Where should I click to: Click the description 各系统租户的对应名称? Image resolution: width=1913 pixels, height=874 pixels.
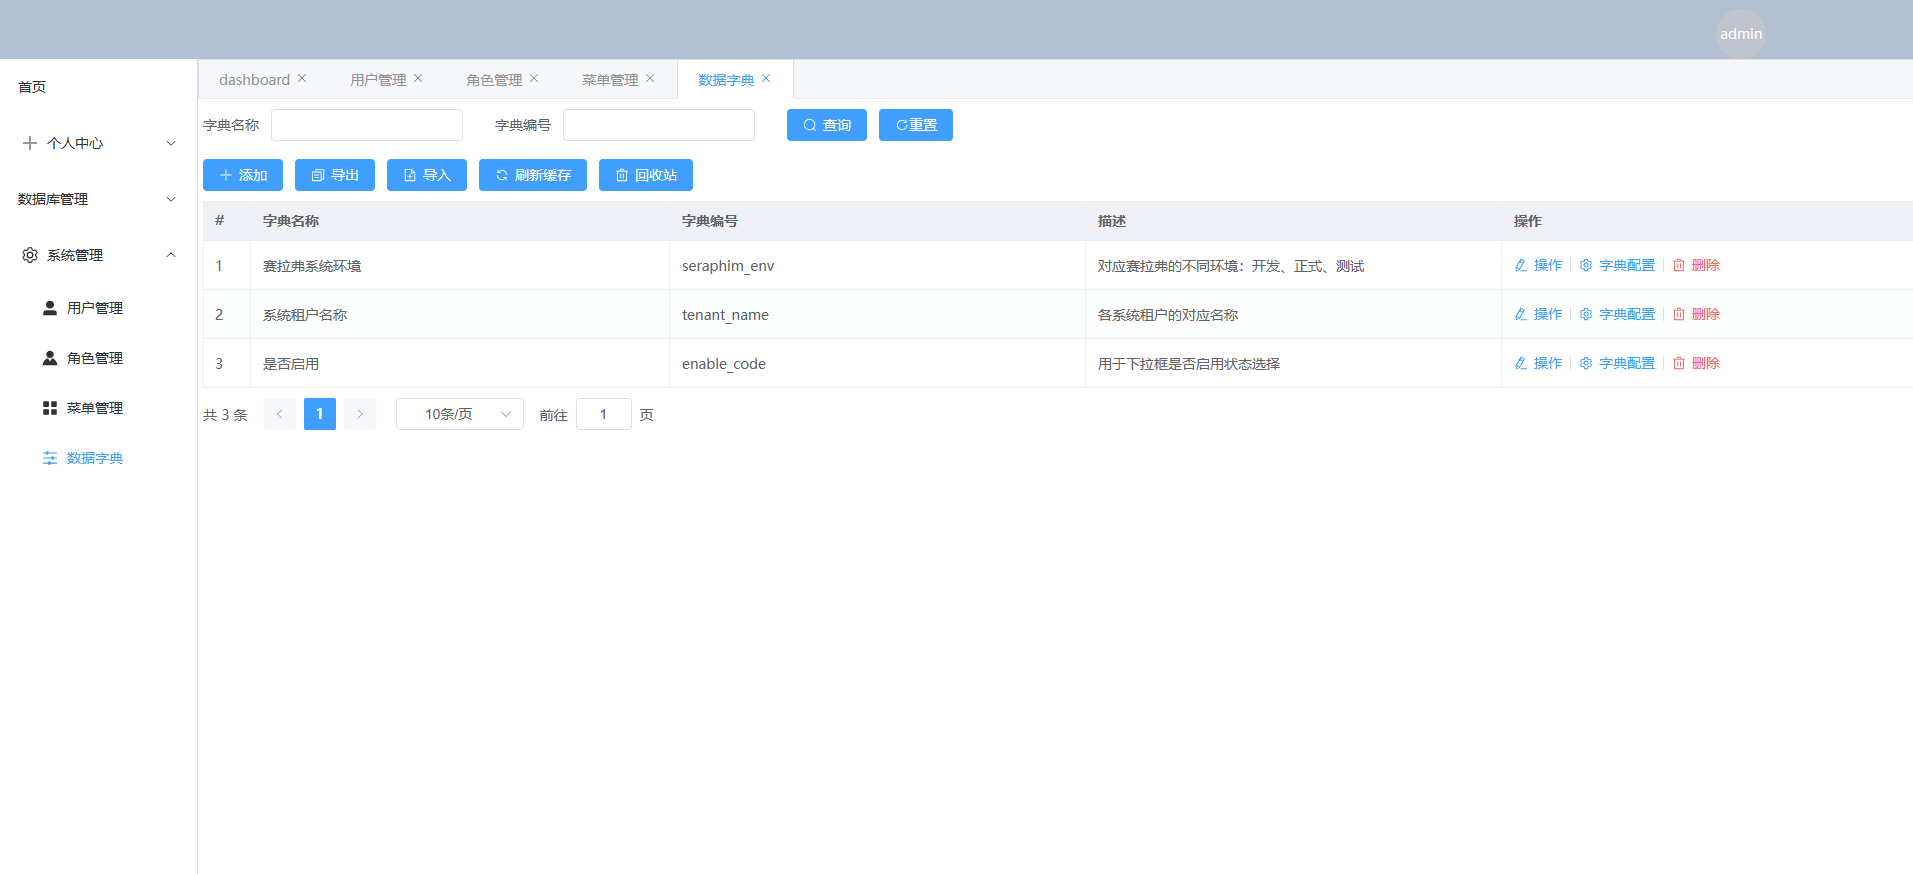pos(1168,315)
